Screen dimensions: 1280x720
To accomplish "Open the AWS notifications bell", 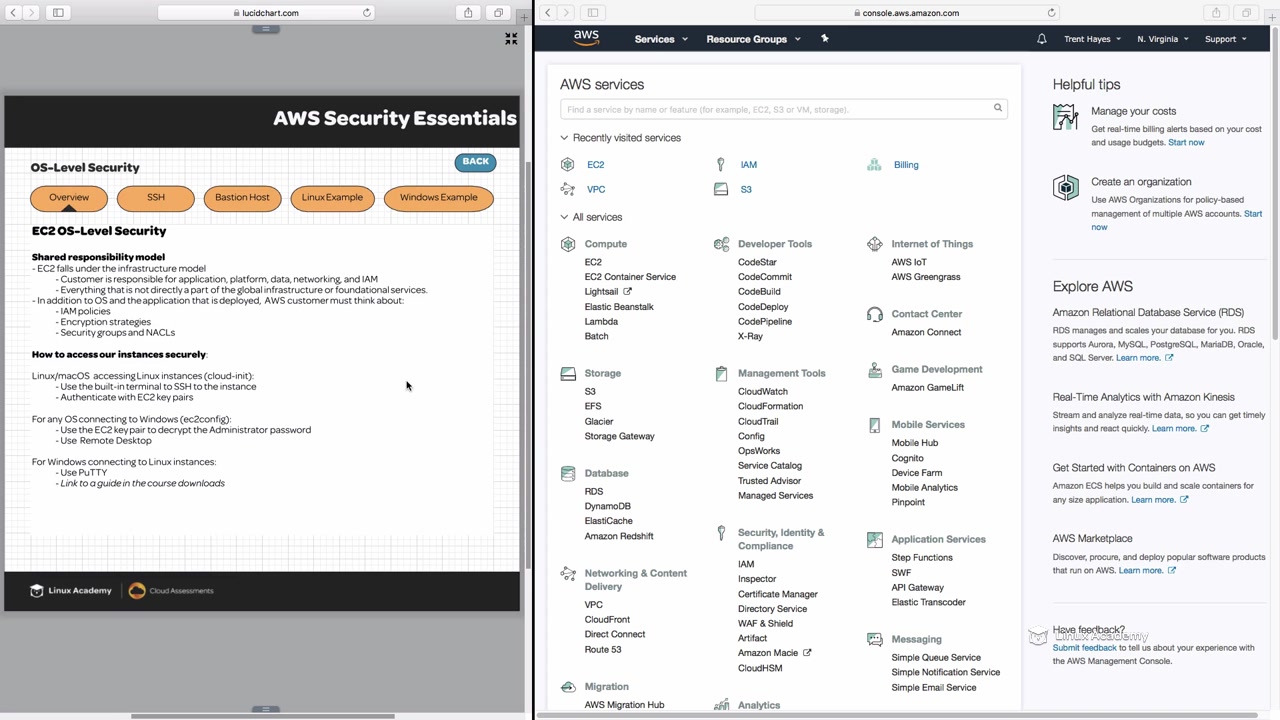I will point(1041,39).
